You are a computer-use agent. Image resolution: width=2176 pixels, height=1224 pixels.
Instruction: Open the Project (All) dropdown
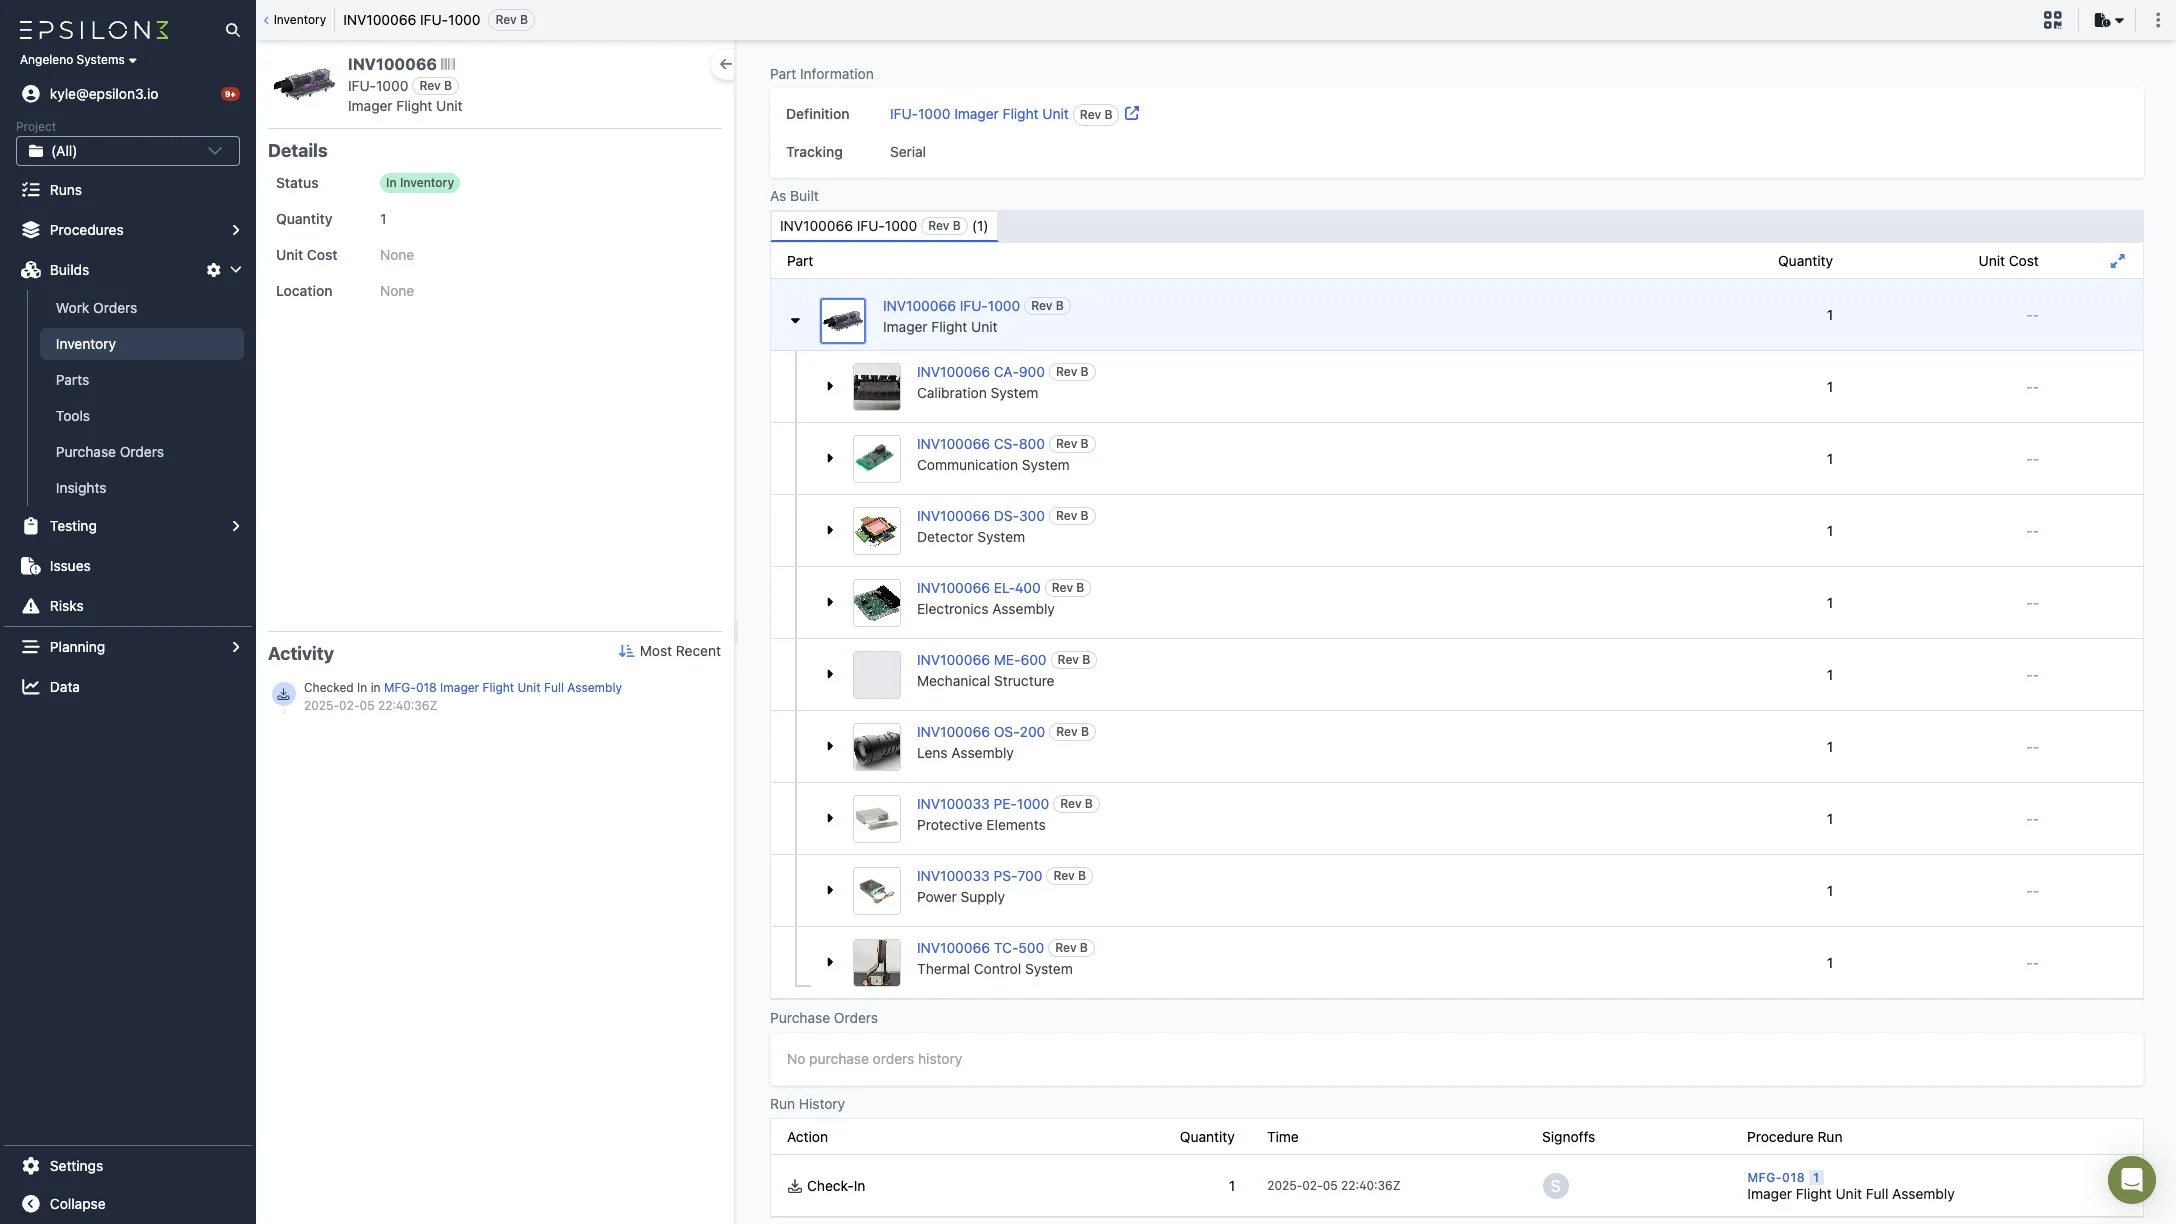pyautogui.click(x=128, y=151)
